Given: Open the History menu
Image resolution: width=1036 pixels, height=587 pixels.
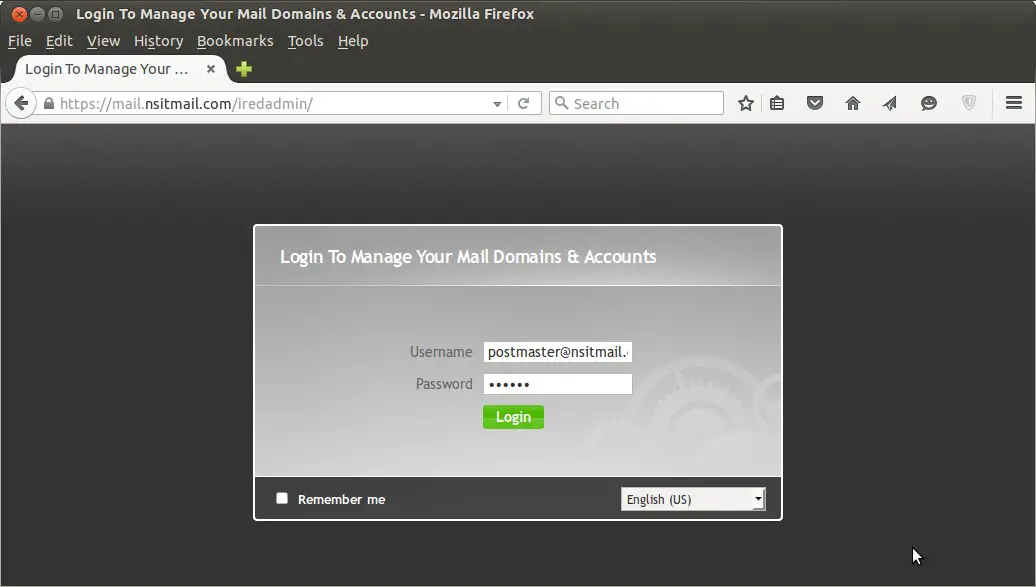Looking at the screenshot, I should click(x=159, y=41).
